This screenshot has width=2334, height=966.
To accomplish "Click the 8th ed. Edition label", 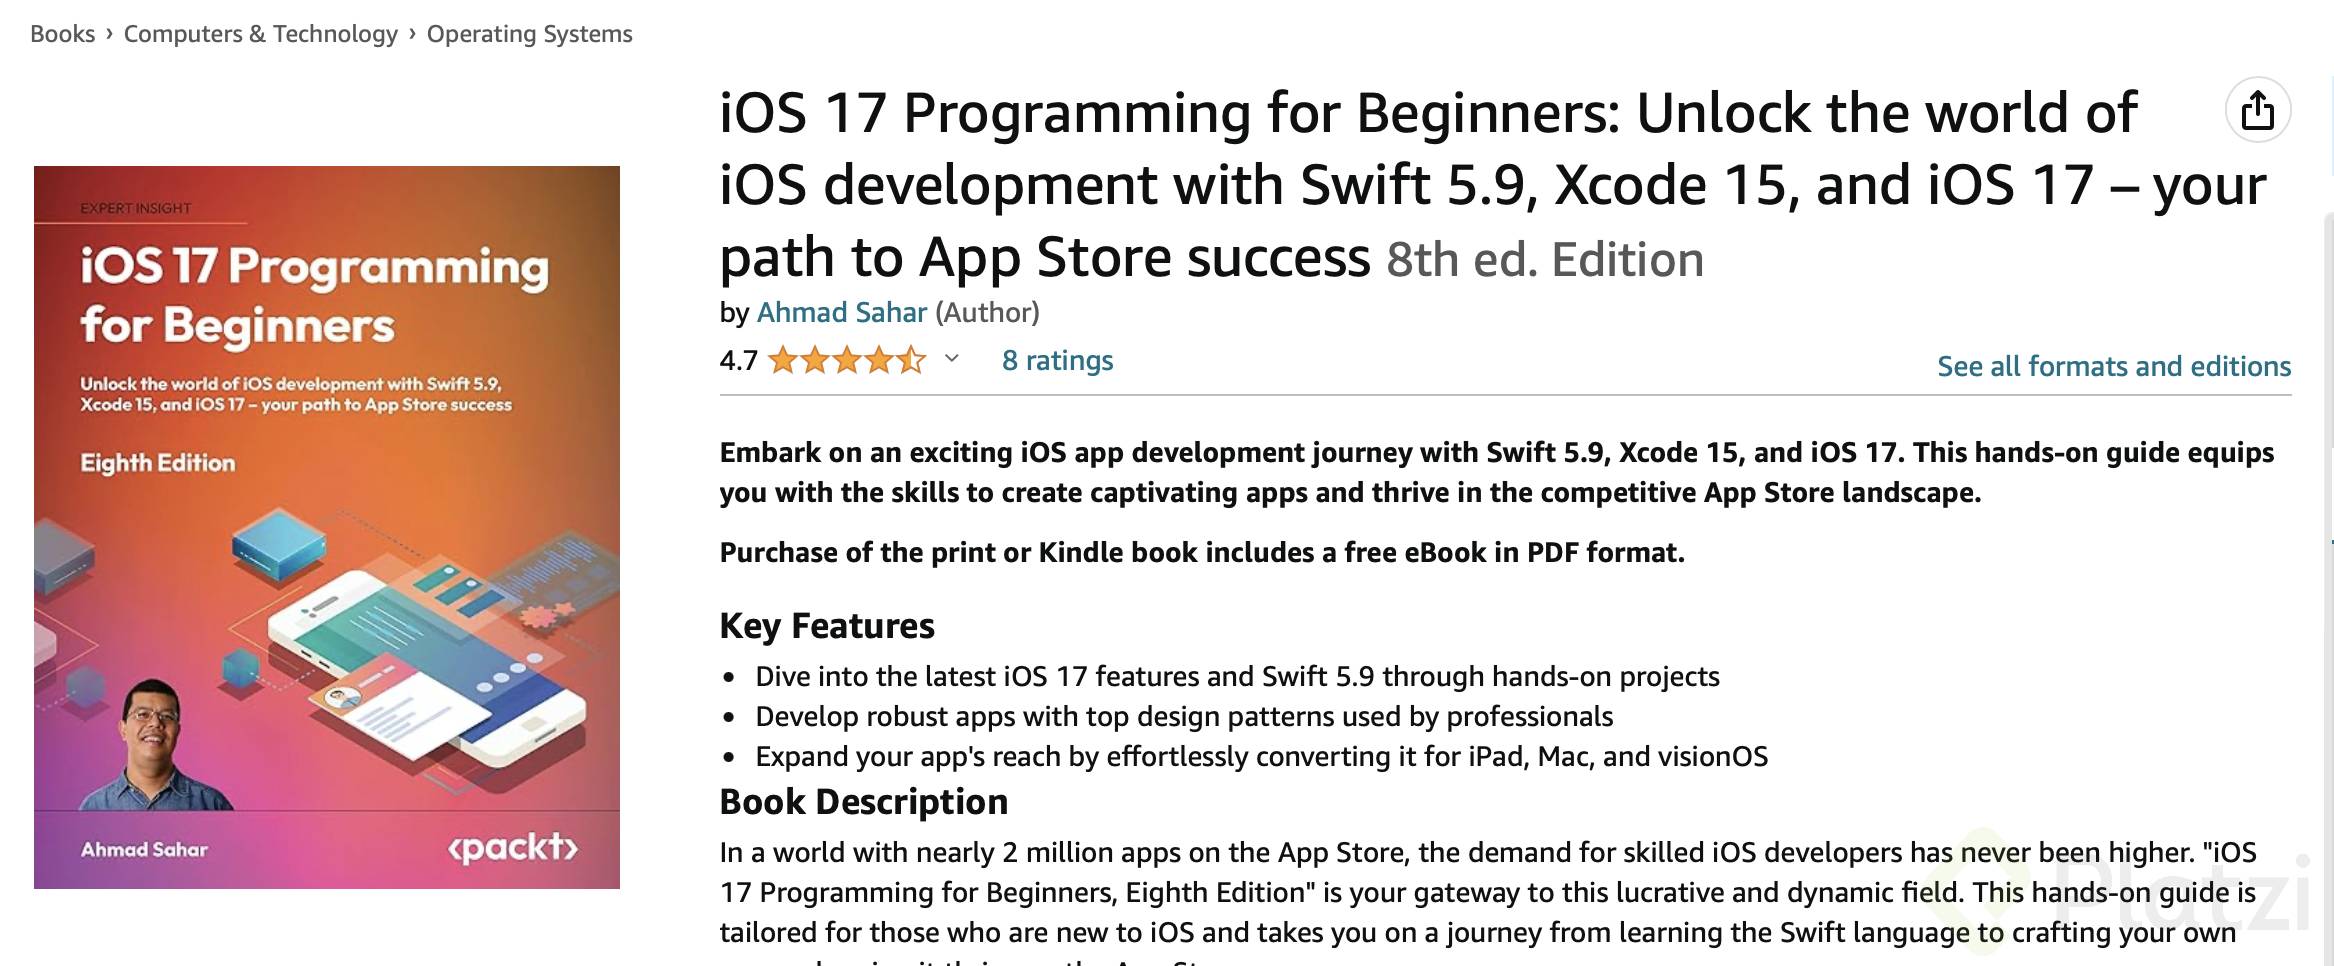I will (x=1544, y=260).
